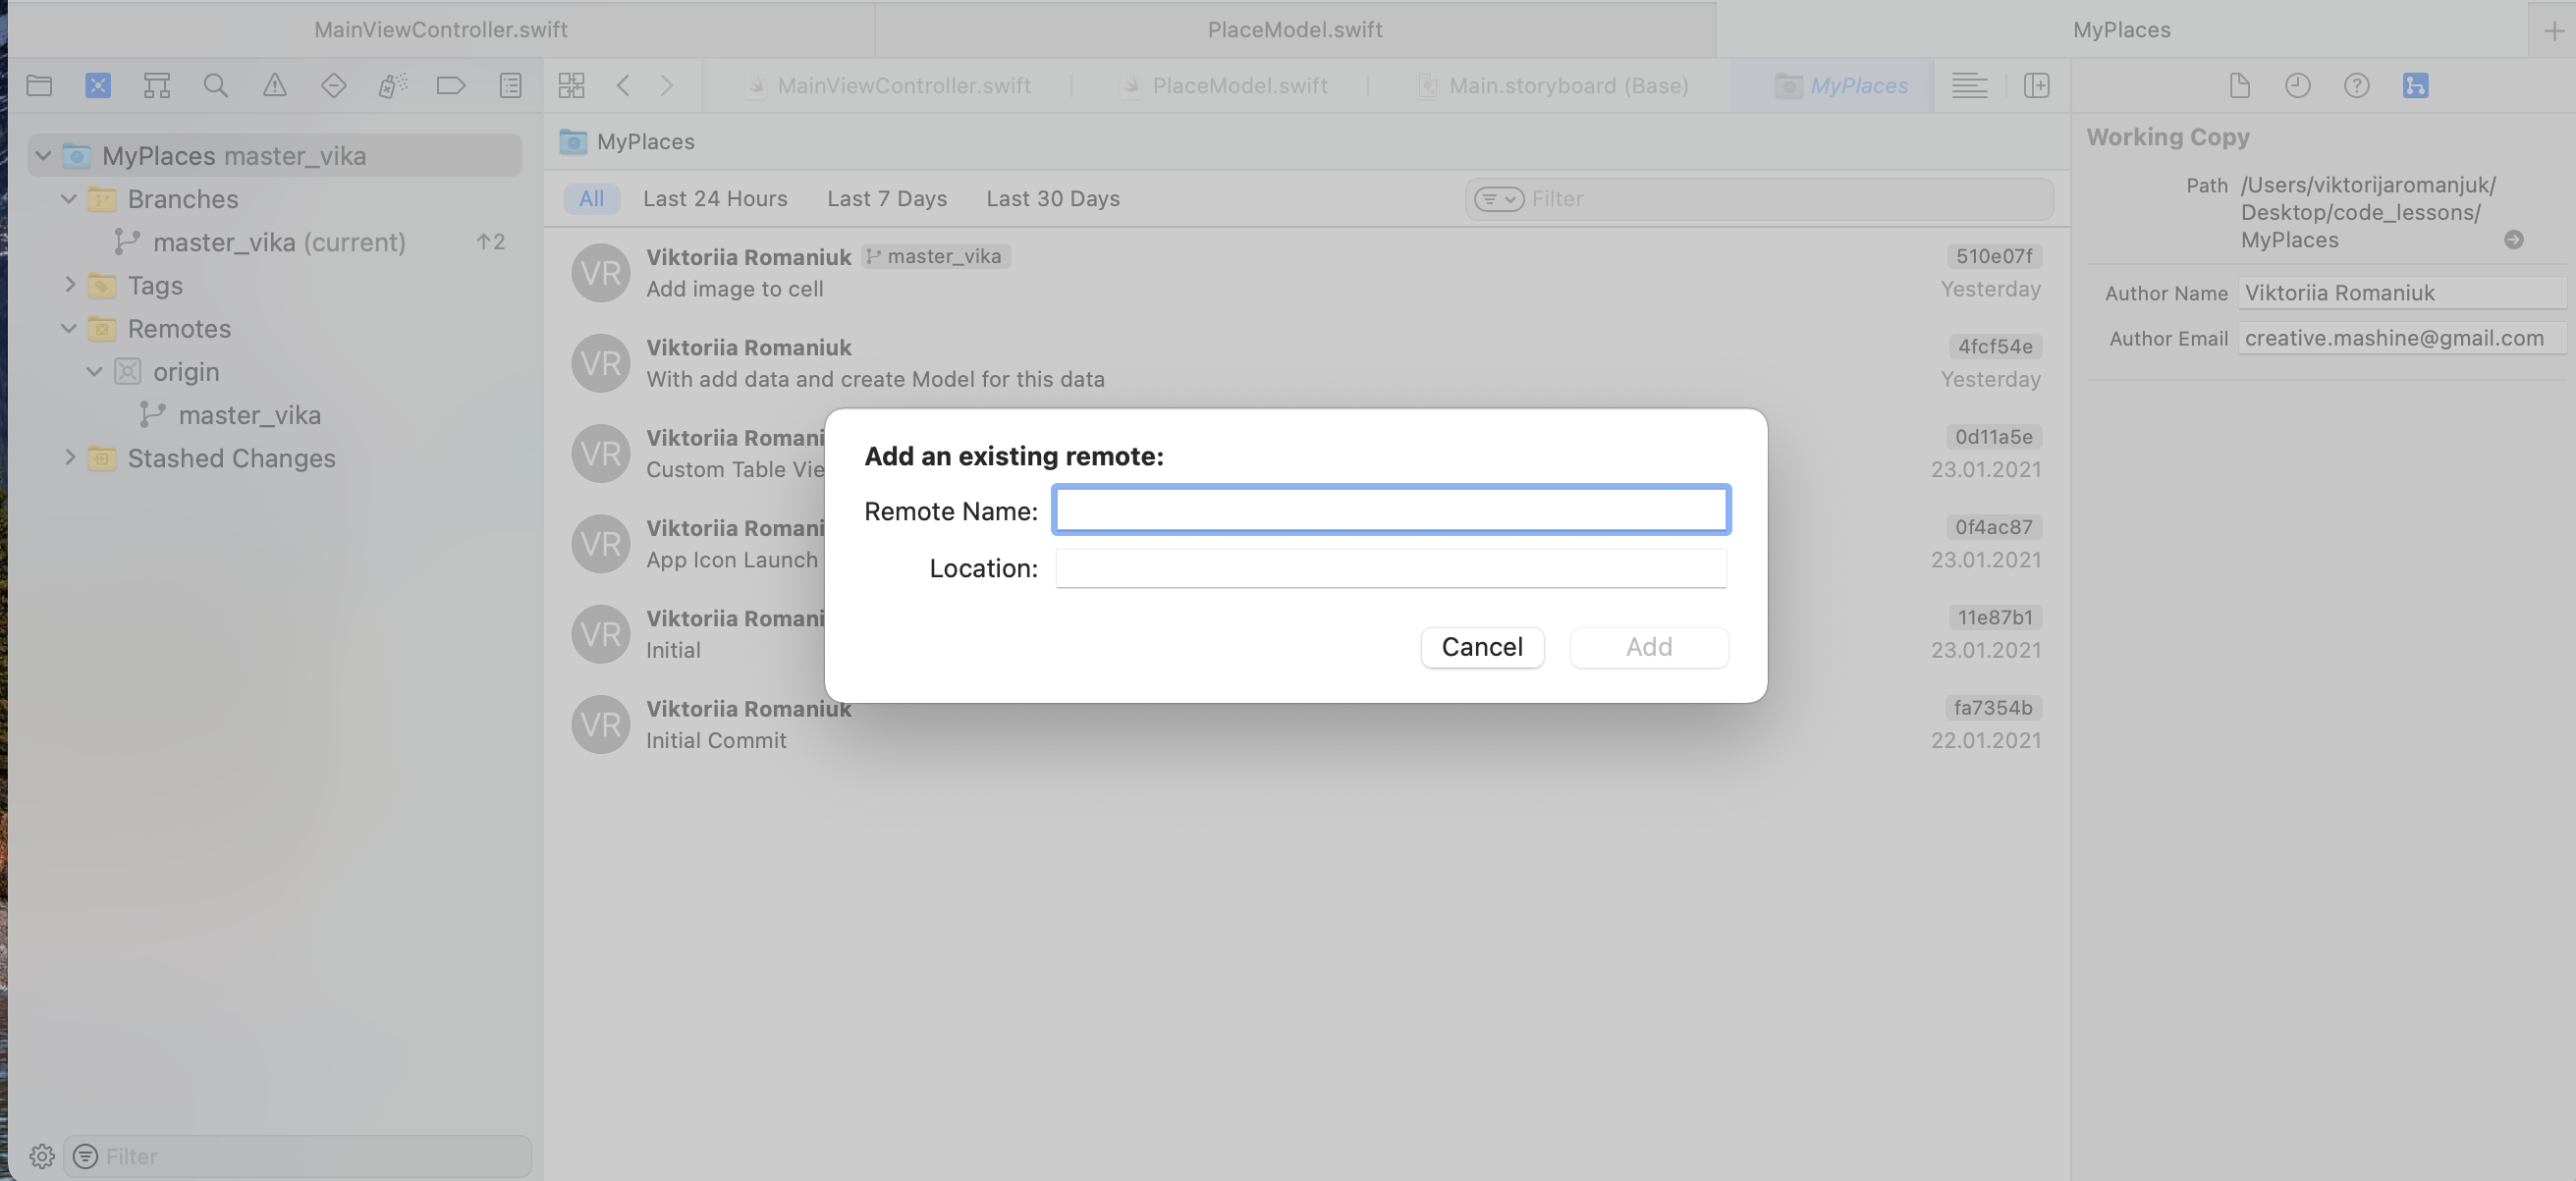
Task: Expand the Stashed Changes group
Action: click(69, 457)
